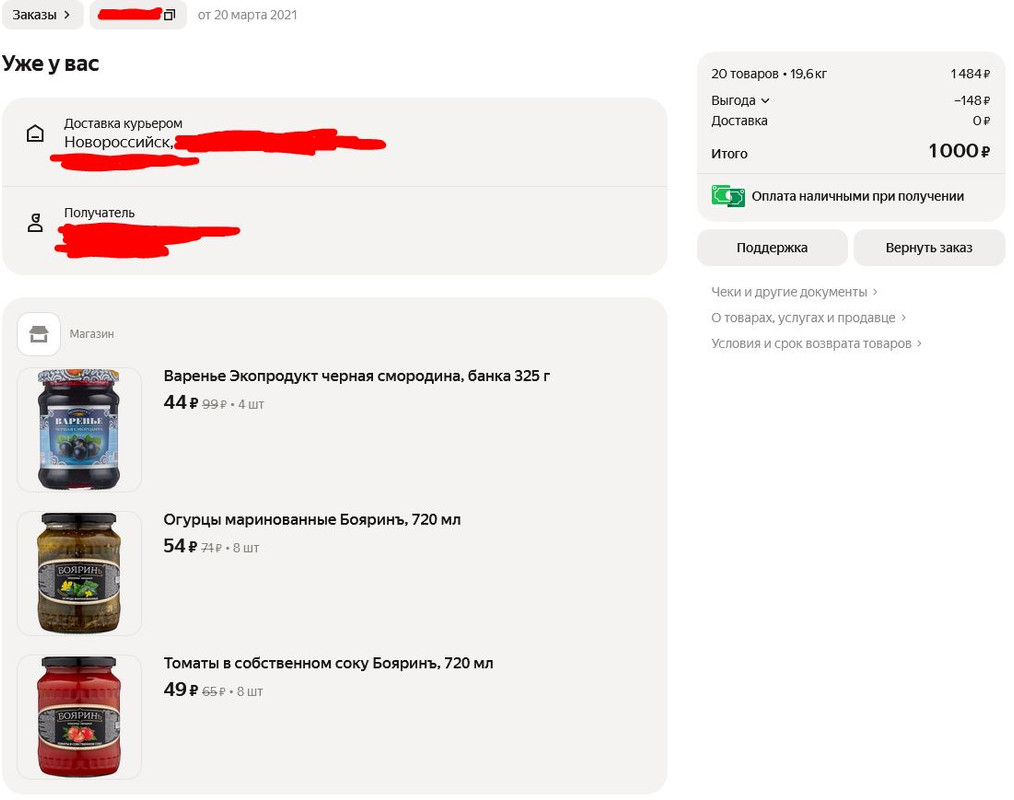
Task: Open О товарах, услугах и продавце
Action: (x=803, y=318)
